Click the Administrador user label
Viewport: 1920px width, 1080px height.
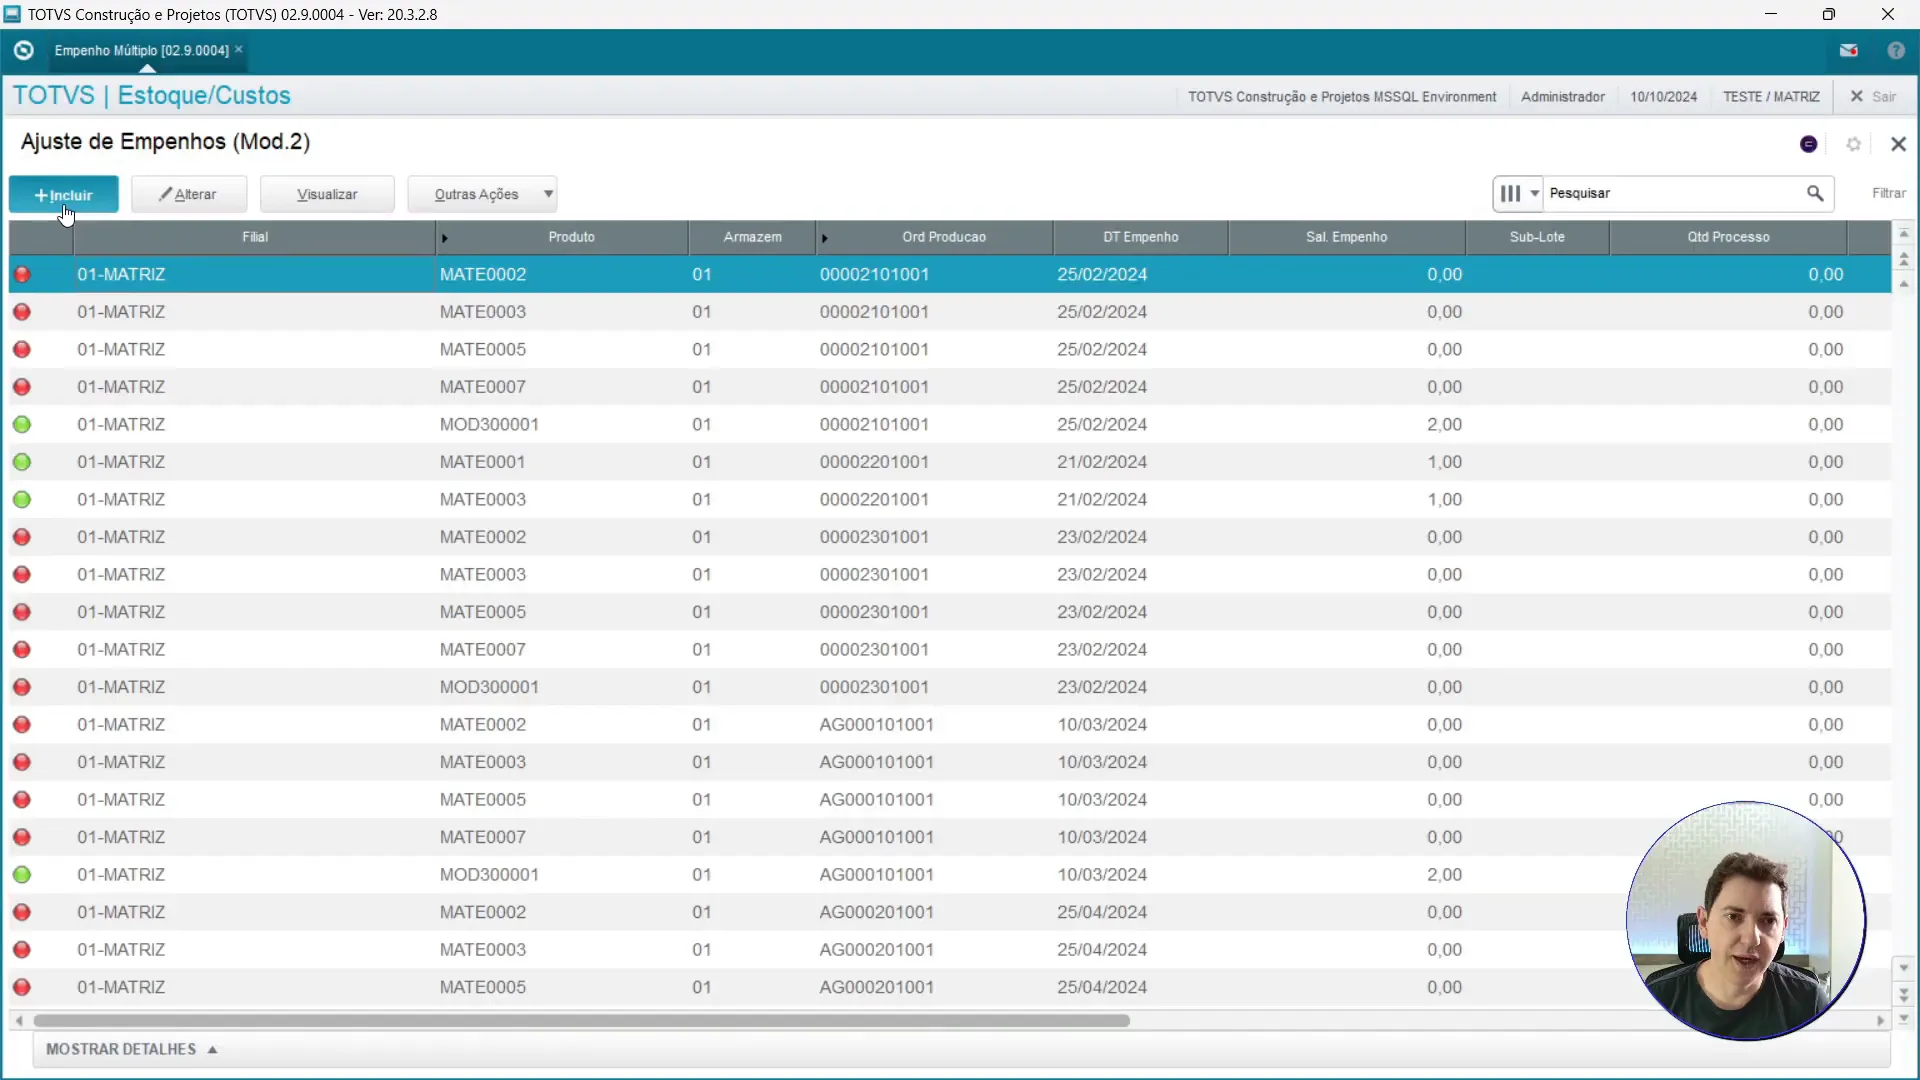pyautogui.click(x=1563, y=97)
